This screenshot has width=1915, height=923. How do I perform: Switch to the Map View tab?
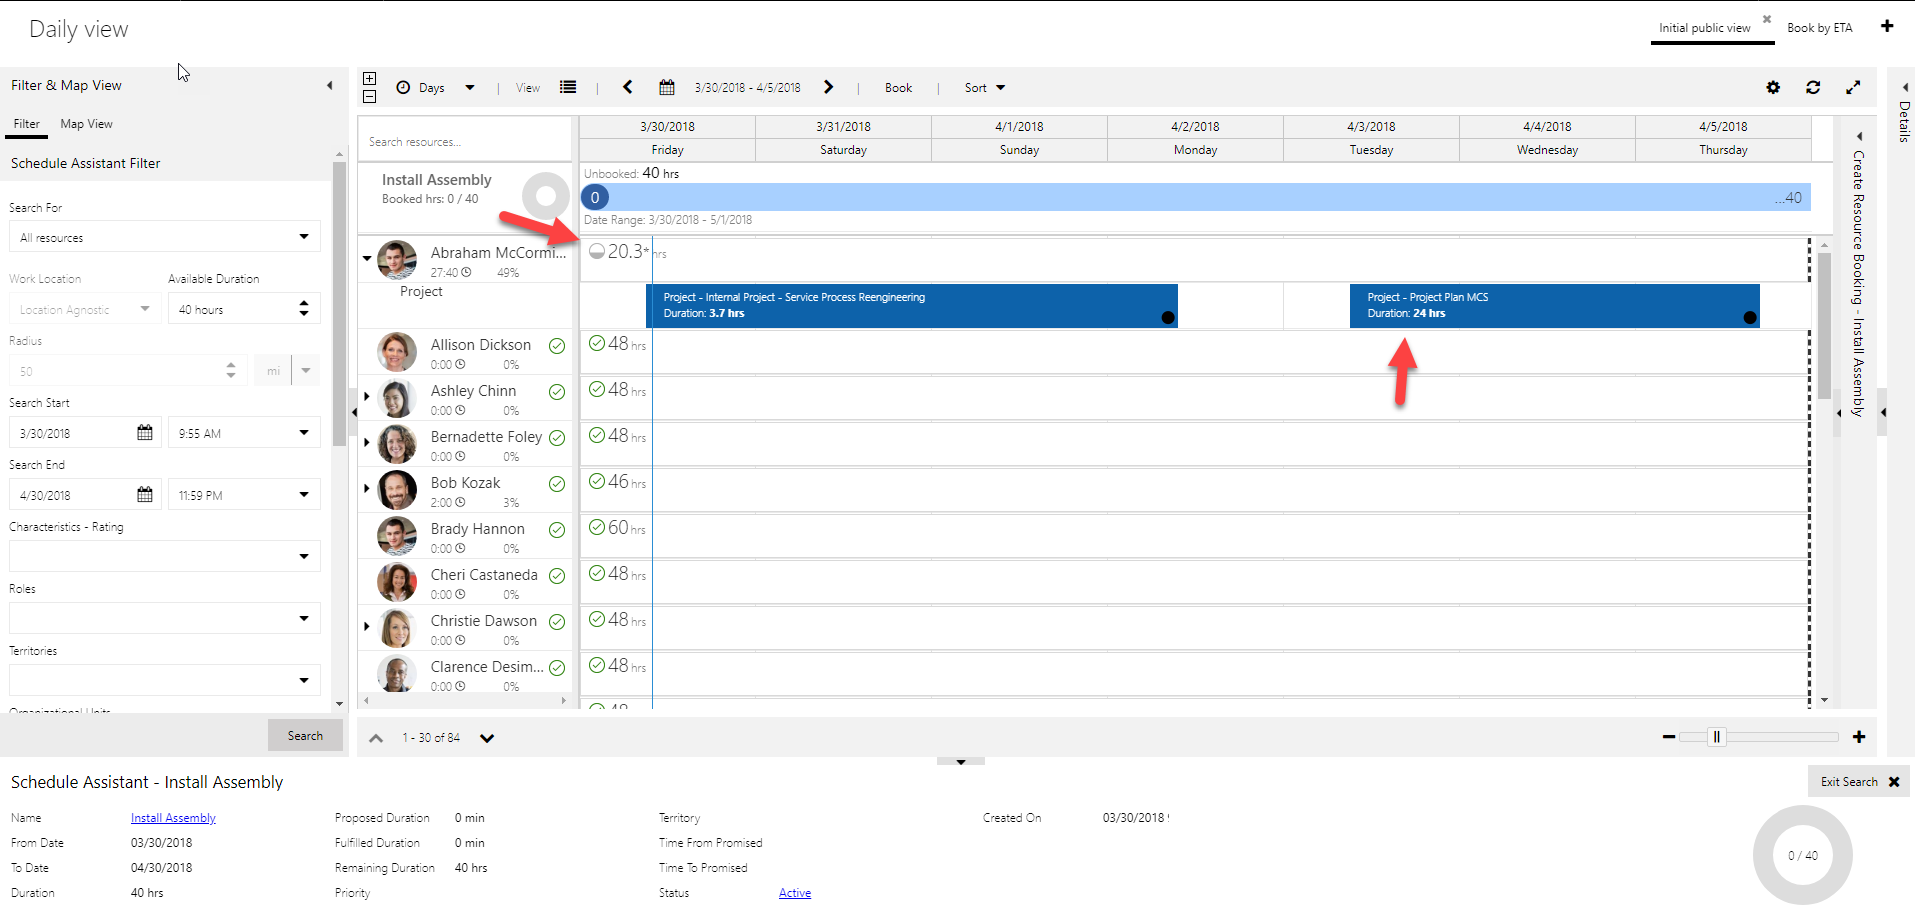(86, 123)
